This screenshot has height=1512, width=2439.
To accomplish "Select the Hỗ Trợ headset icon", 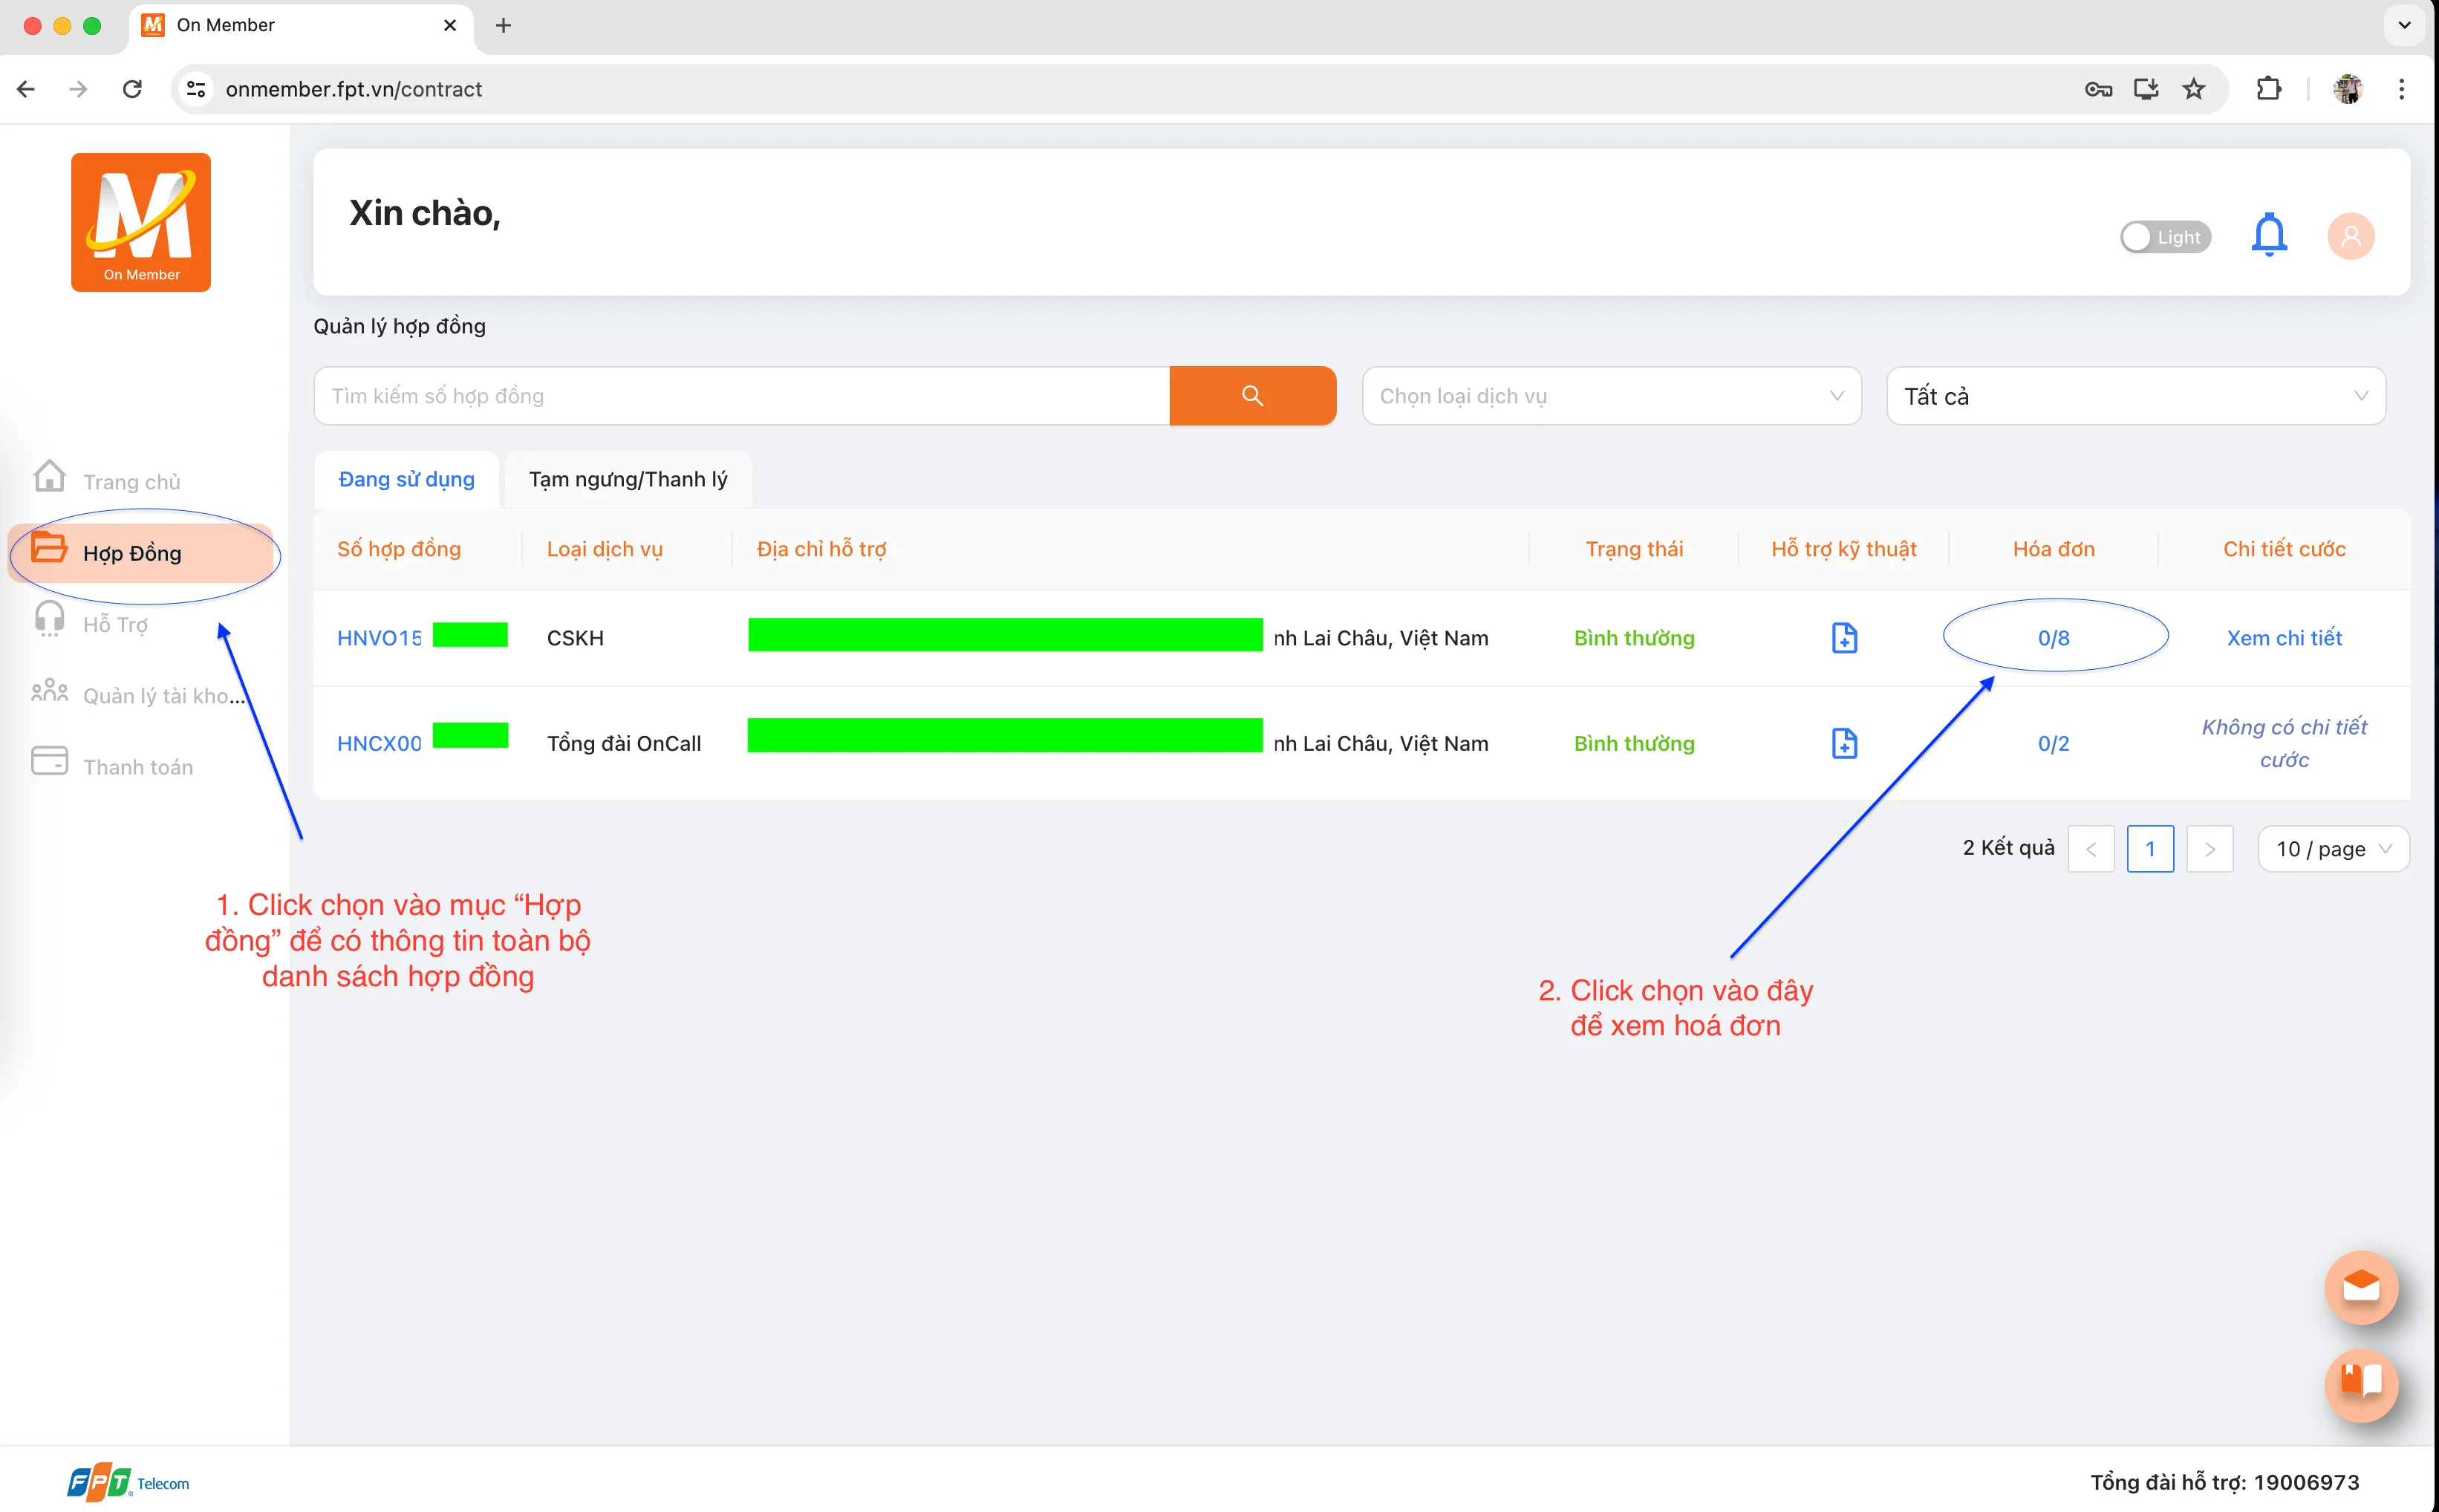I will tap(48, 619).
